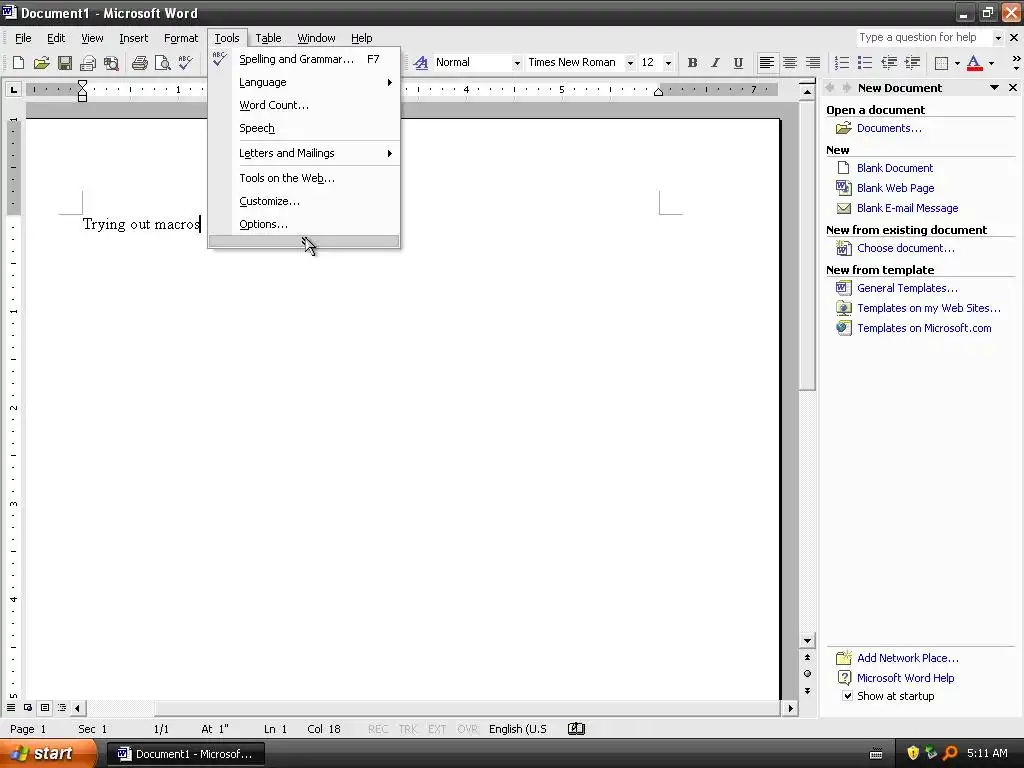Click the Styles and Formatting icon
The image size is (1024, 768).
[421, 63]
